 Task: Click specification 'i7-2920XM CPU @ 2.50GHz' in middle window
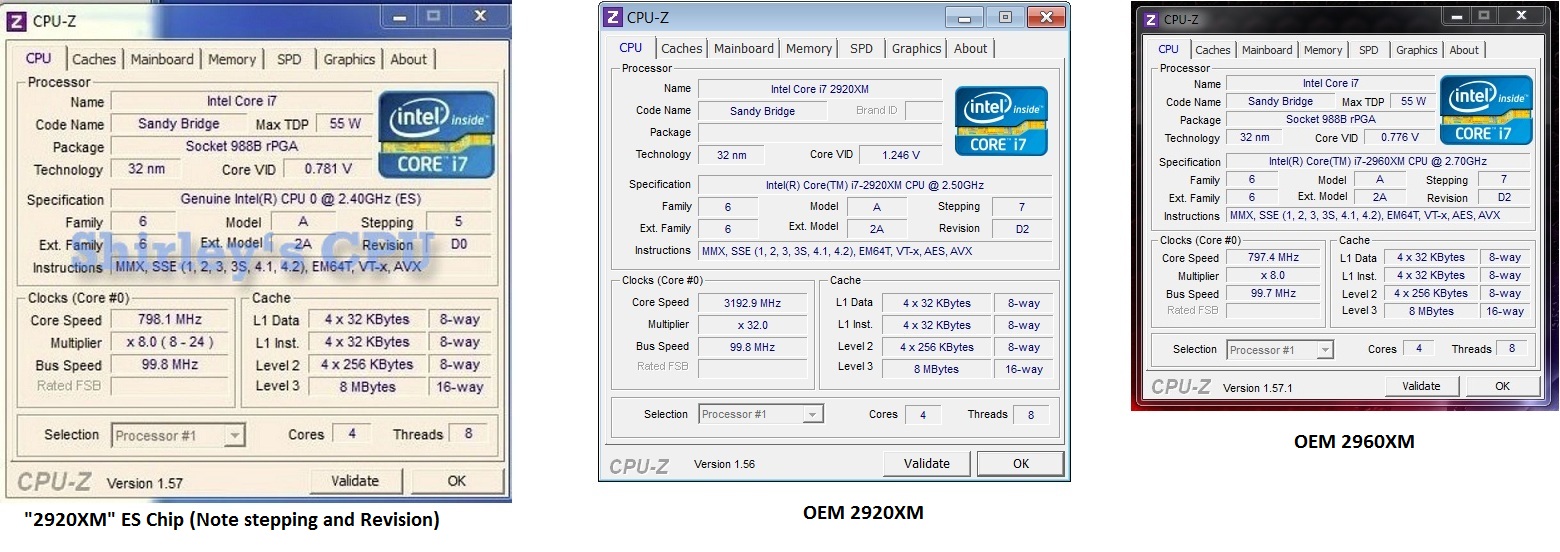click(x=875, y=185)
